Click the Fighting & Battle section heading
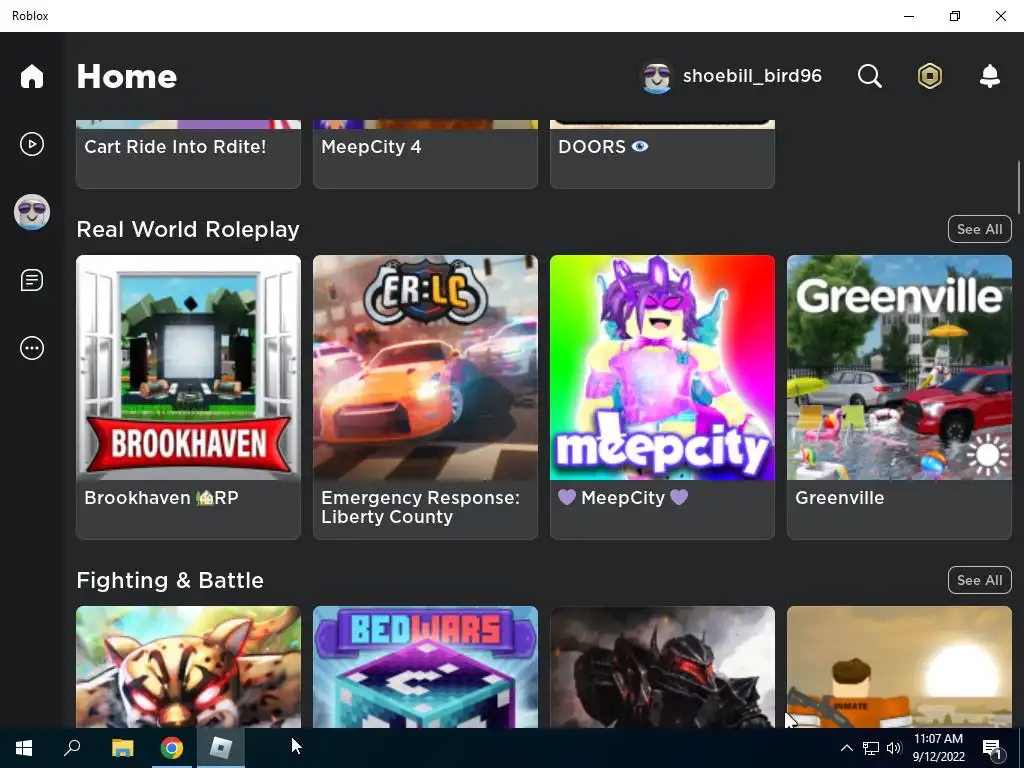1024x768 pixels. tap(170, 580)
